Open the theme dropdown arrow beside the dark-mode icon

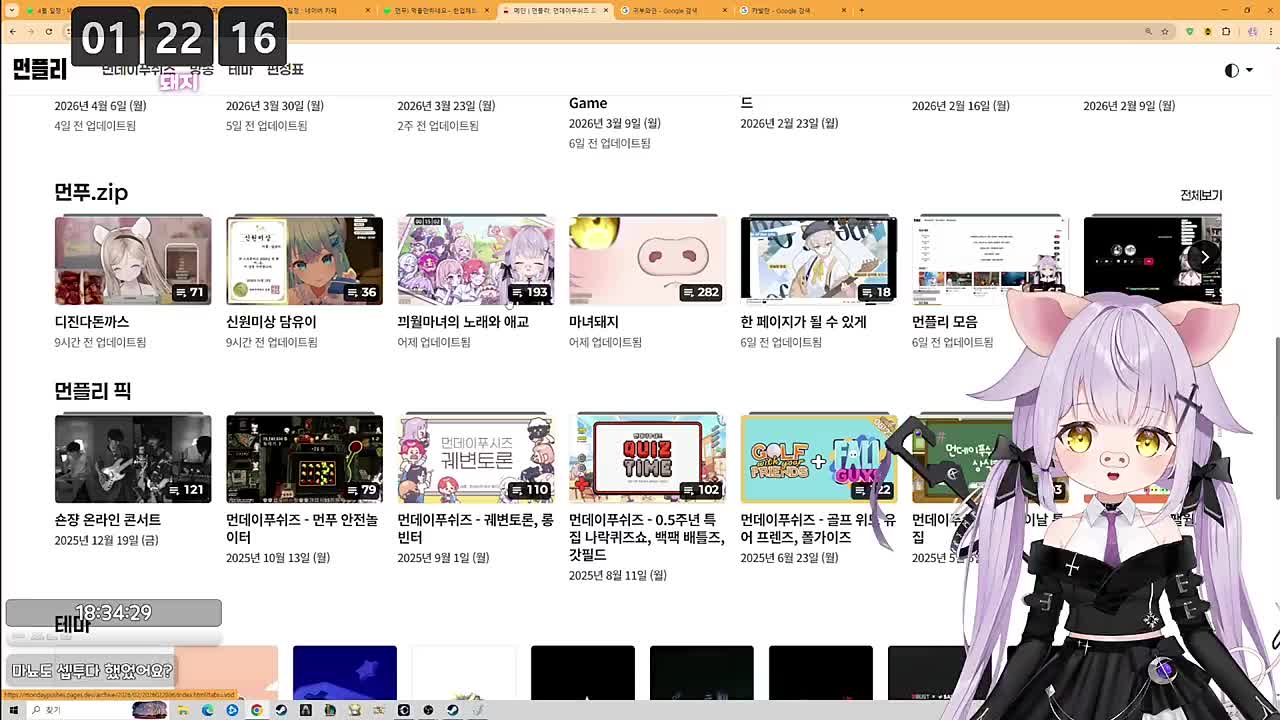(1249, 70)
